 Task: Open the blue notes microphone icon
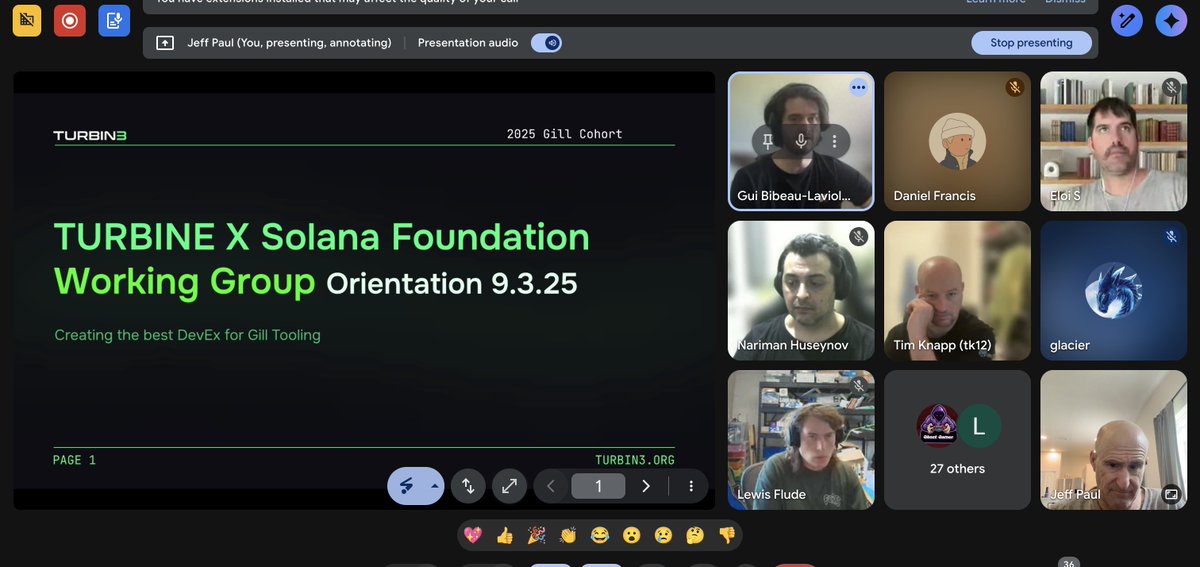[114, 20]
